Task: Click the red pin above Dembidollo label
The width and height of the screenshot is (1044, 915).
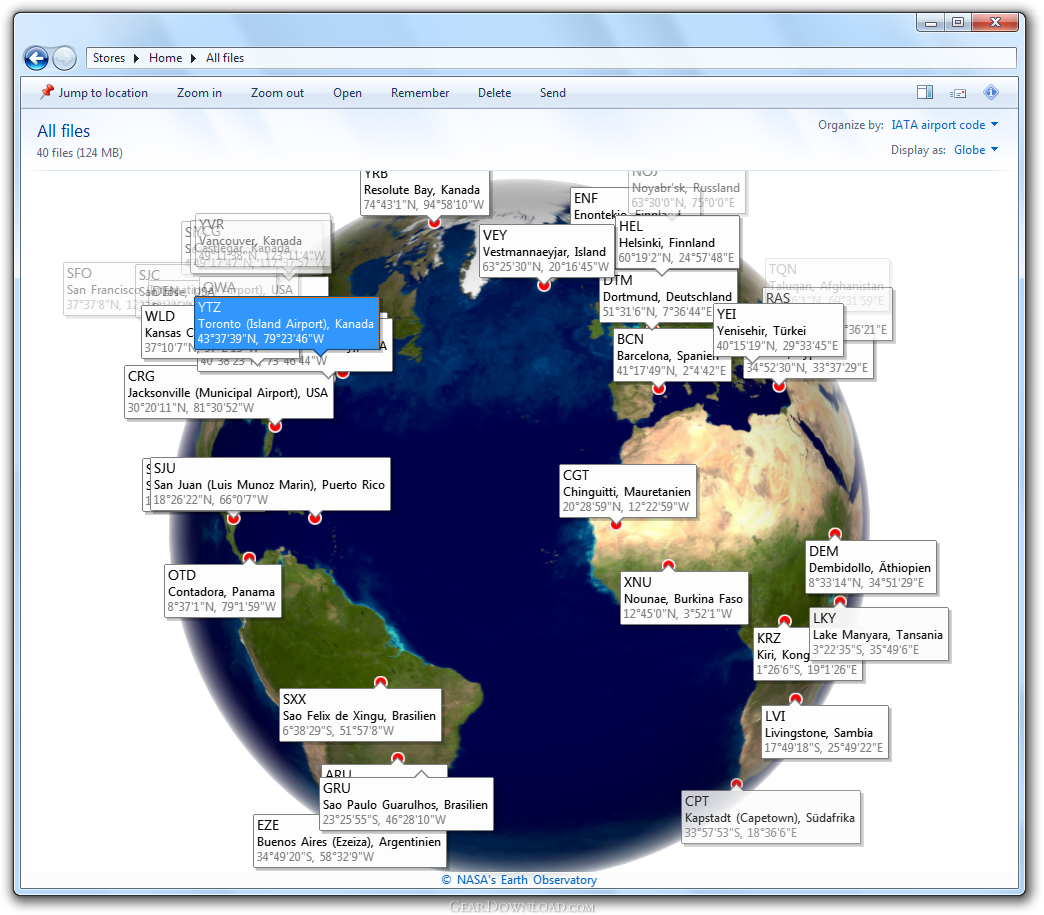Action: [835, 534]
